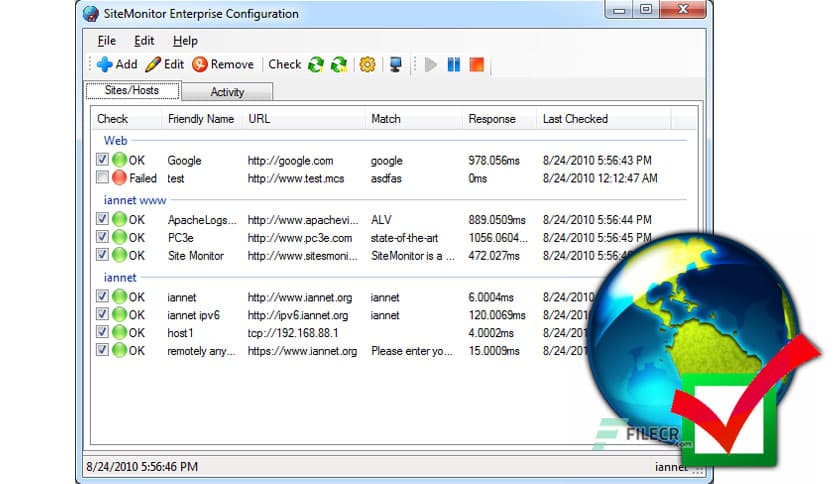
Task: Click first green refresh check icon
Action: click(x=316, y=64)
